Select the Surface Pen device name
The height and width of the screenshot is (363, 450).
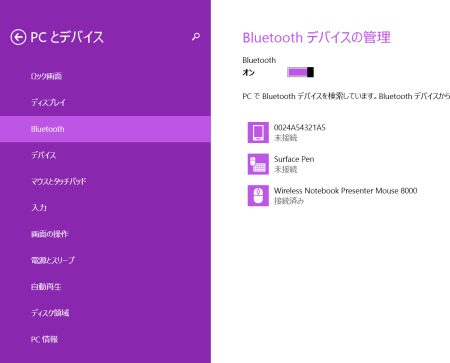pos(294,159)
